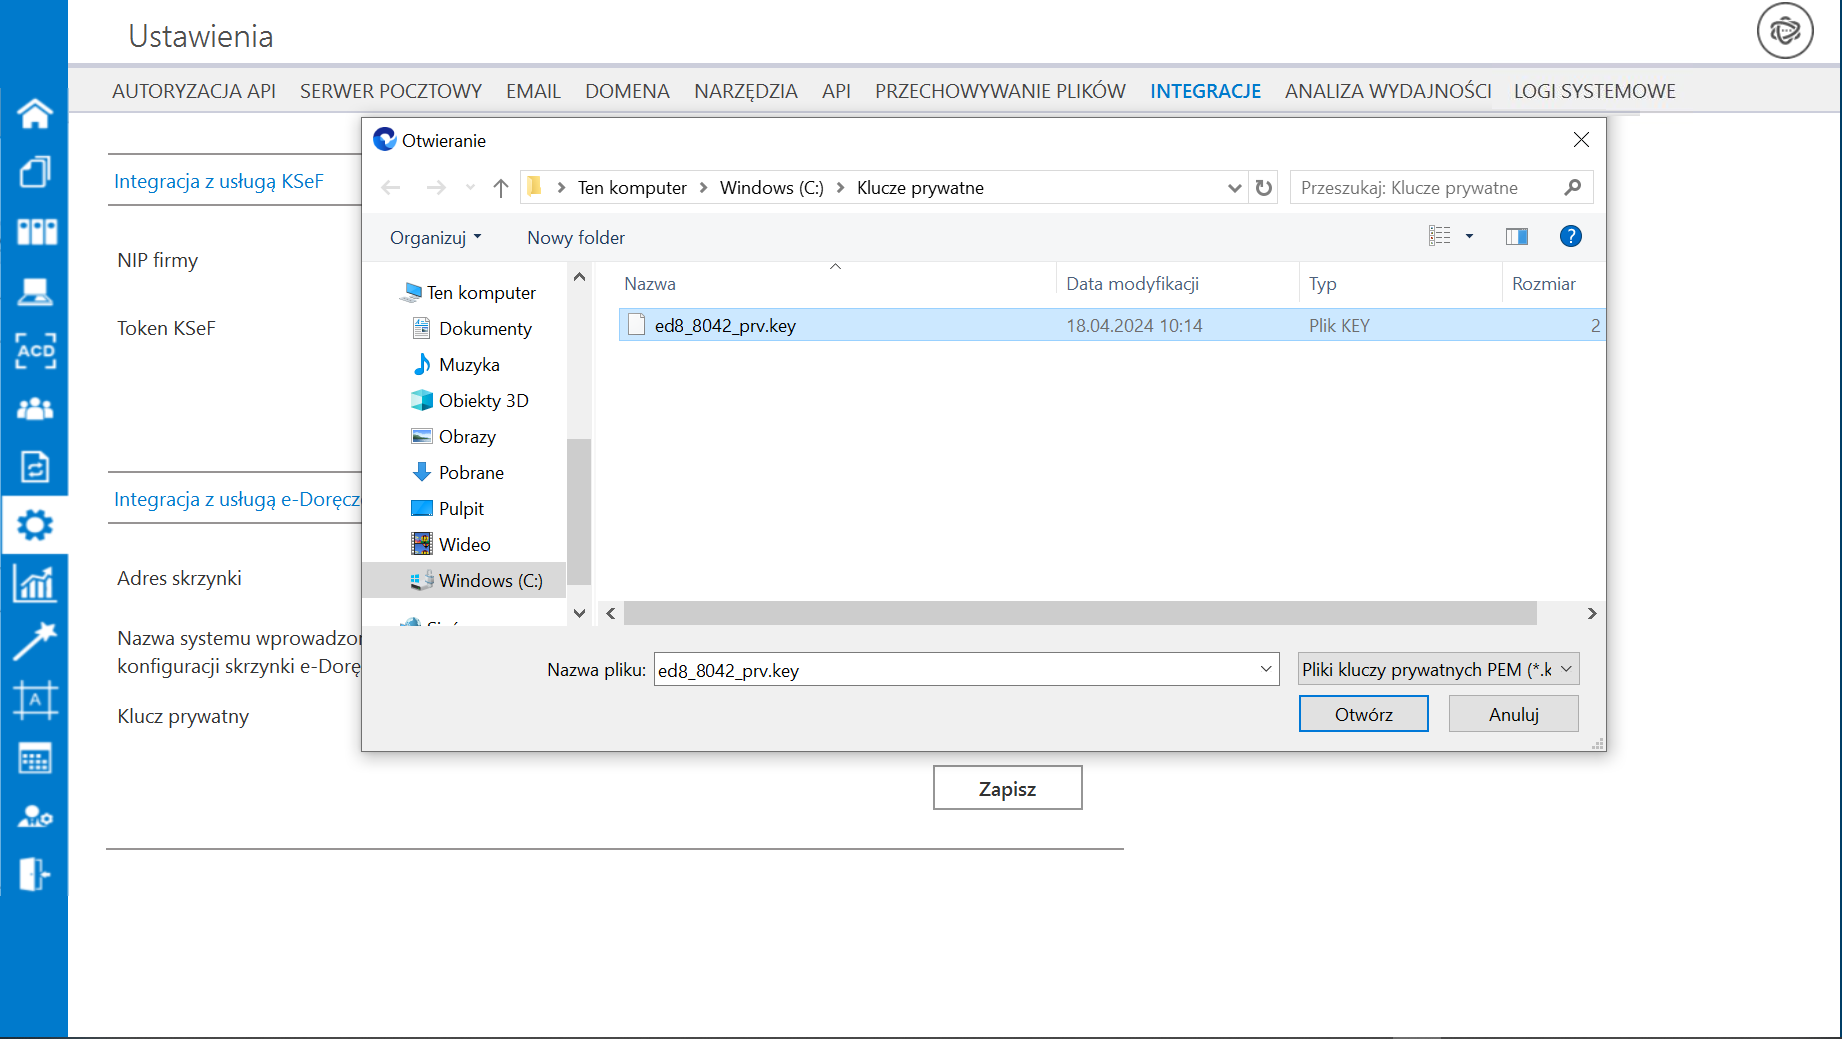Expand the Organizuj menu
Viewport: 1842px width, 1039px height.
pyautogui.click(x=435, y=238)
